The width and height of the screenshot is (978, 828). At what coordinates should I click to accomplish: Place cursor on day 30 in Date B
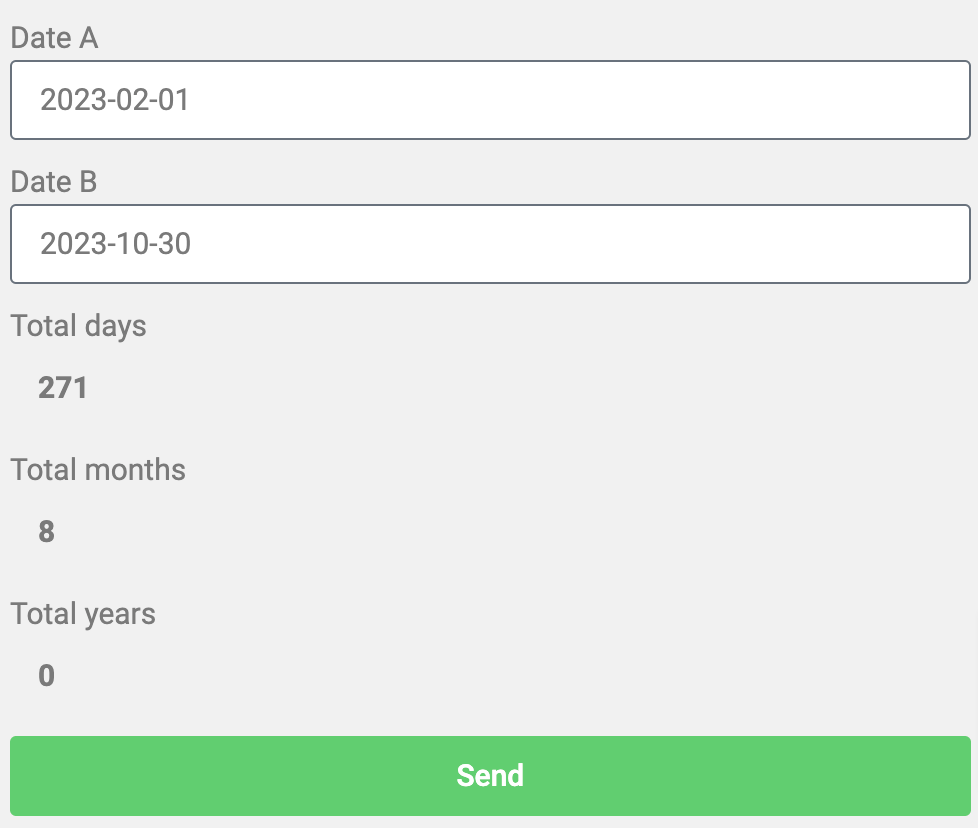[174, 244]
